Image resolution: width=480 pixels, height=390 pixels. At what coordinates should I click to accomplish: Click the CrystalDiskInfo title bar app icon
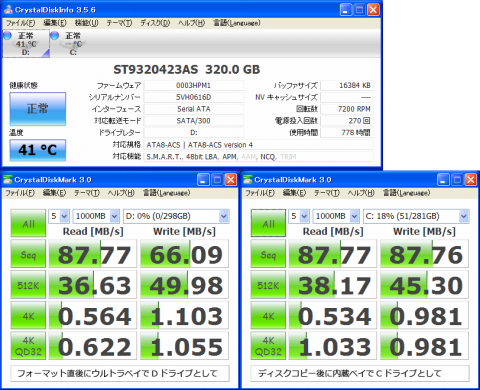pyautogui.click(x=8, y=9)
